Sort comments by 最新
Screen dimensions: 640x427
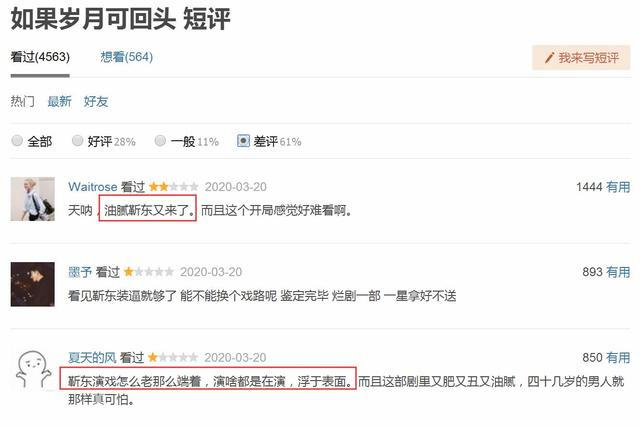coord(60,101)
